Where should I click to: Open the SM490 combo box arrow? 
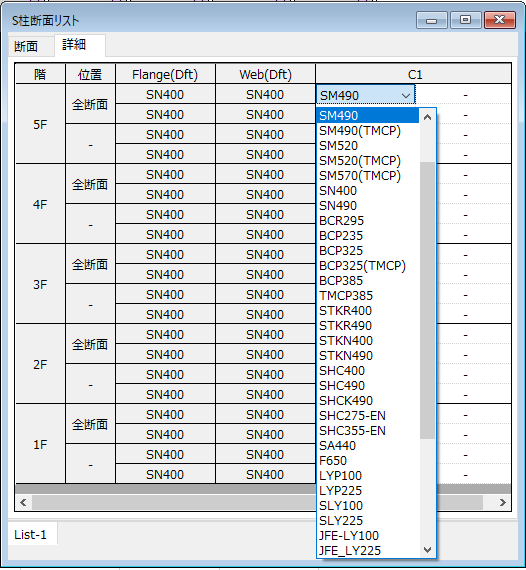coord(406,96)
